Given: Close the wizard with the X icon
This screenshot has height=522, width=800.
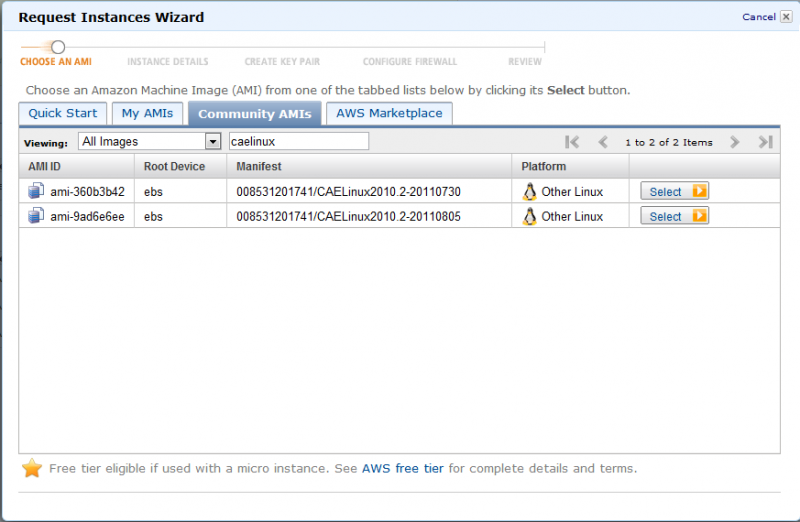Looking at the screenshot, I should point(786,17).
